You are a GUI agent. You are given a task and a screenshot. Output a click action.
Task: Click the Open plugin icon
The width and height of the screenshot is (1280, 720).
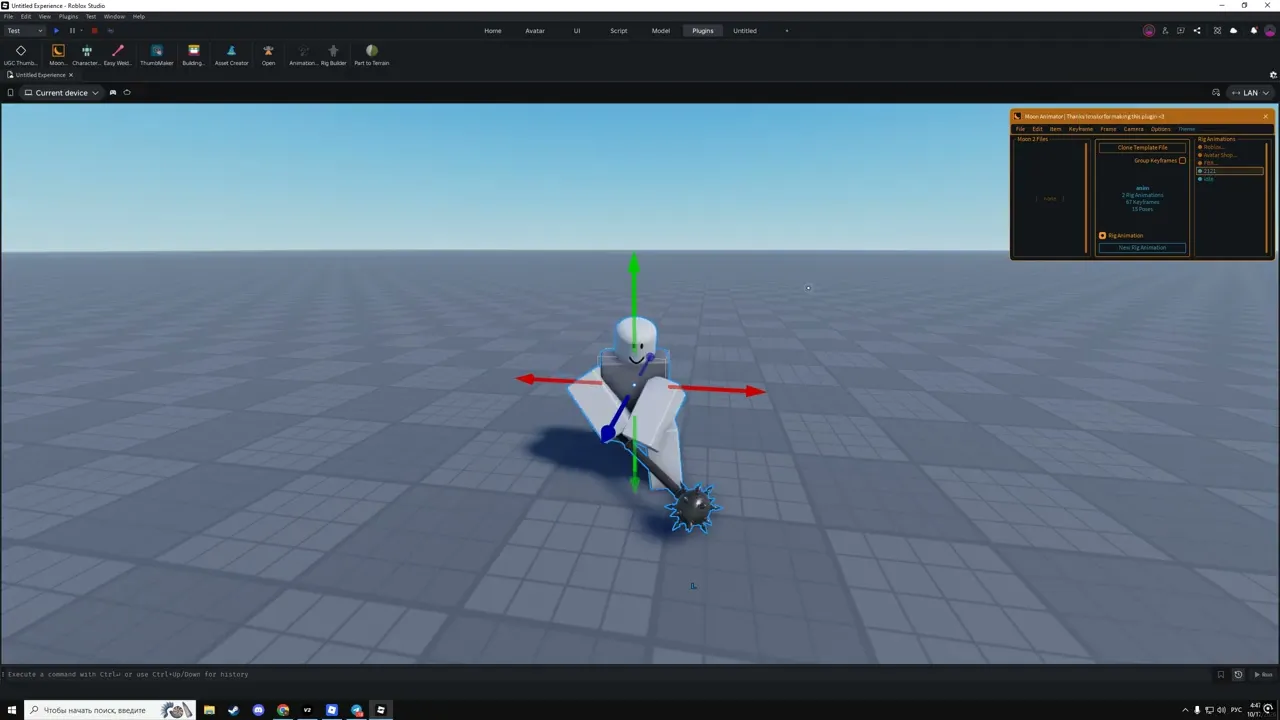coord(268,54)
